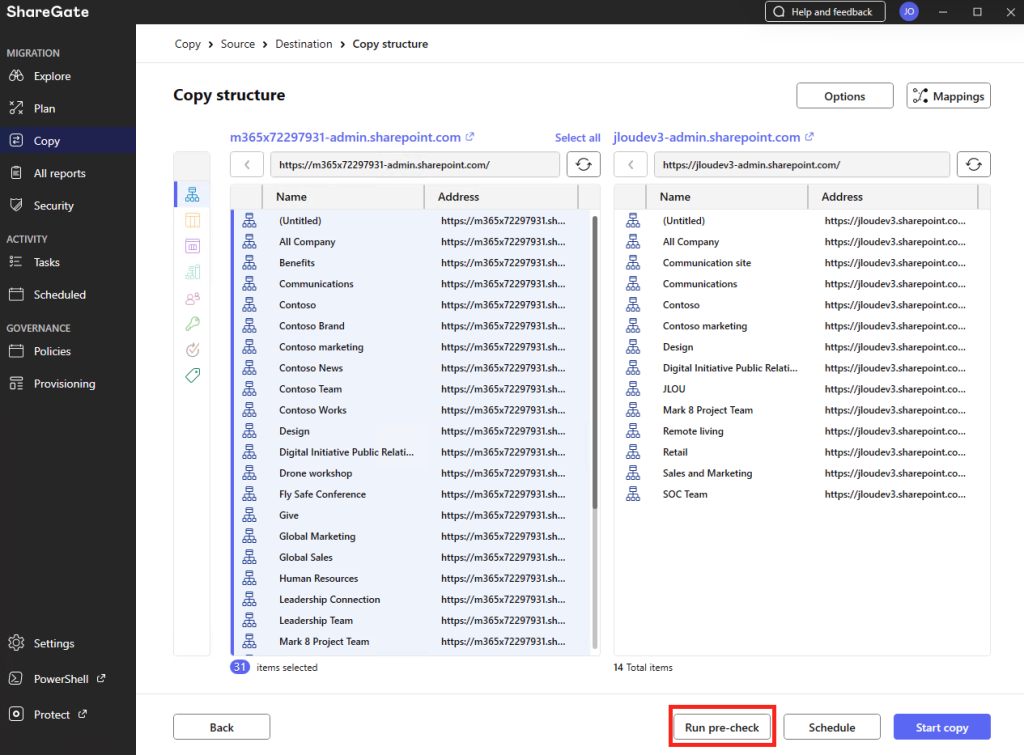The height and width of the screenshot is (755, 1024).
Task: Click the source list vertical scrollbar
Action: pyautogui.click(x=595, y=362)
